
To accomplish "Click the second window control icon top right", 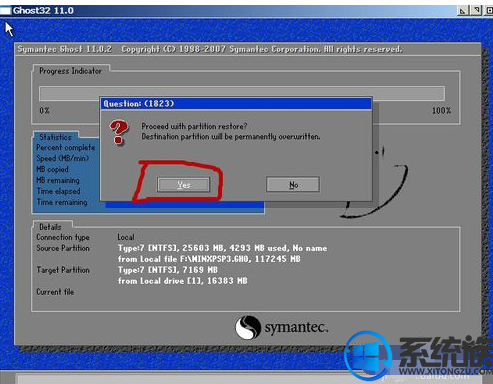I will 476,11.
